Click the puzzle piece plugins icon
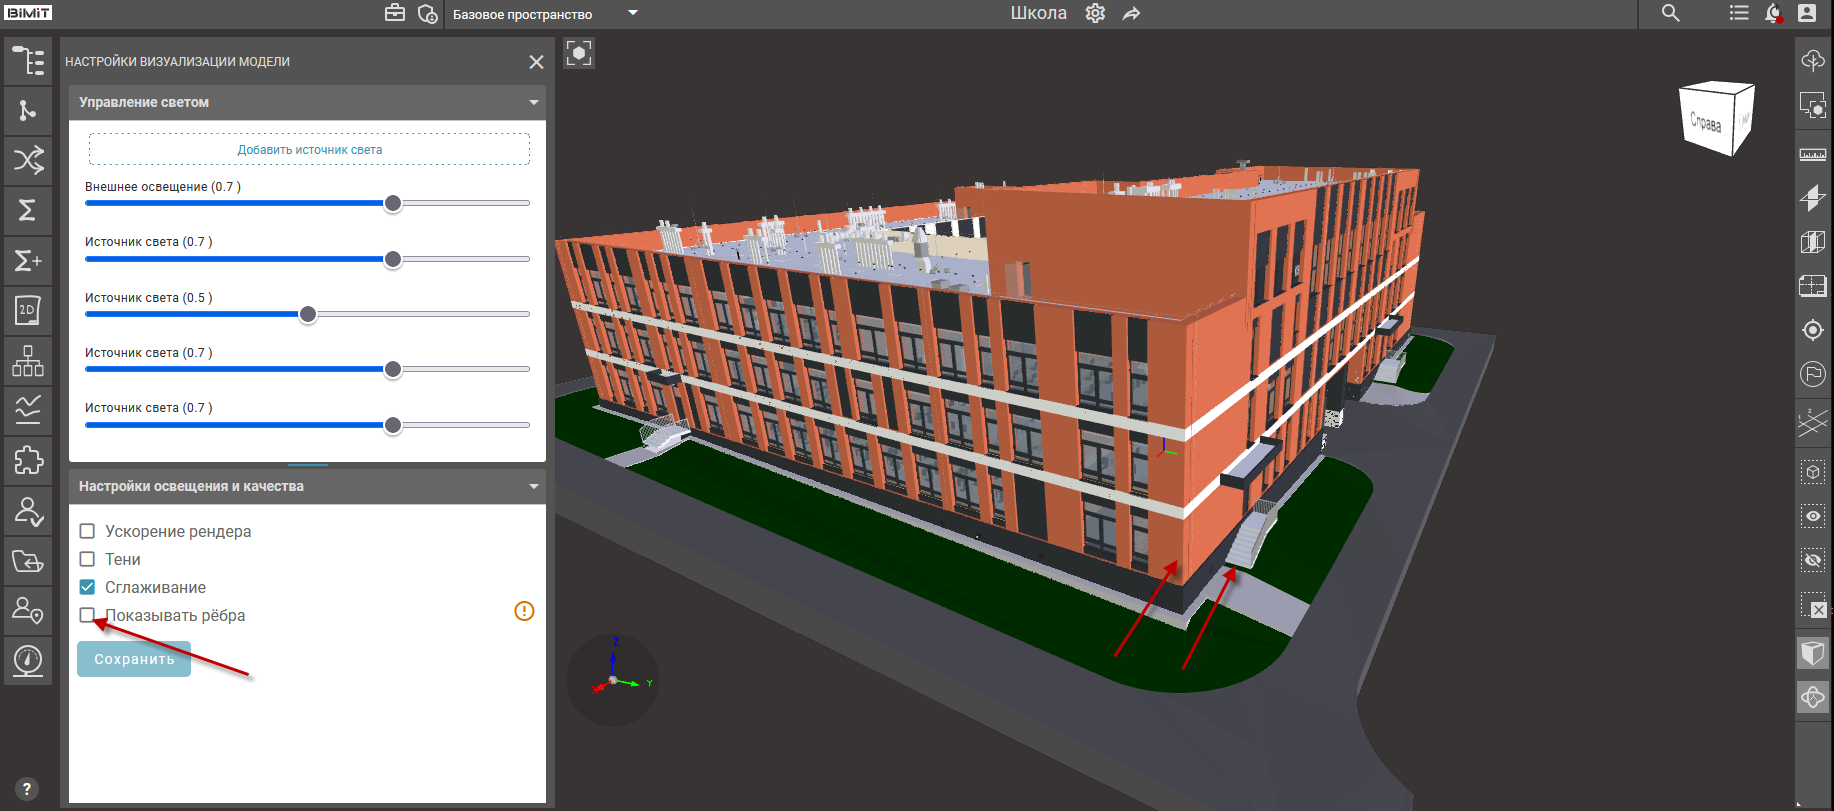This screenshot has height=811, width=1834. coord(28,460)
